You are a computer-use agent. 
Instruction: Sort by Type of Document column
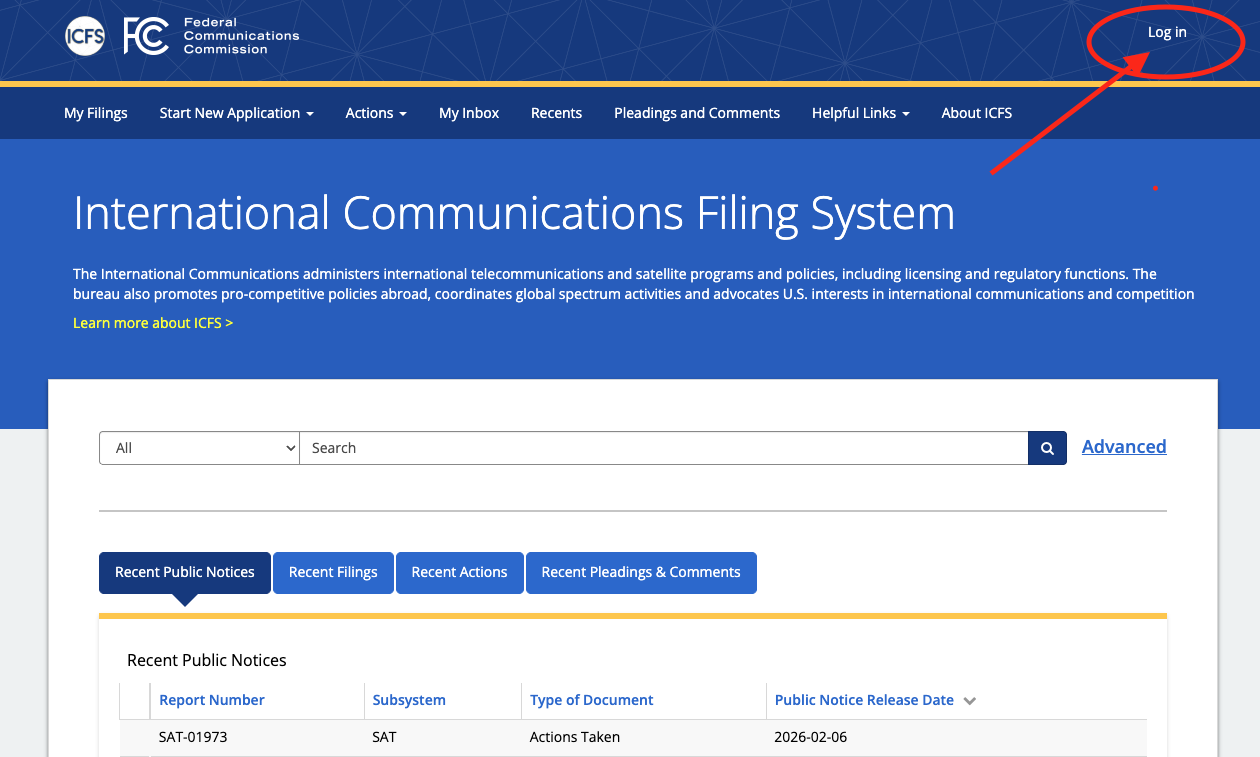pyautogui.click(x=592, y=700)
